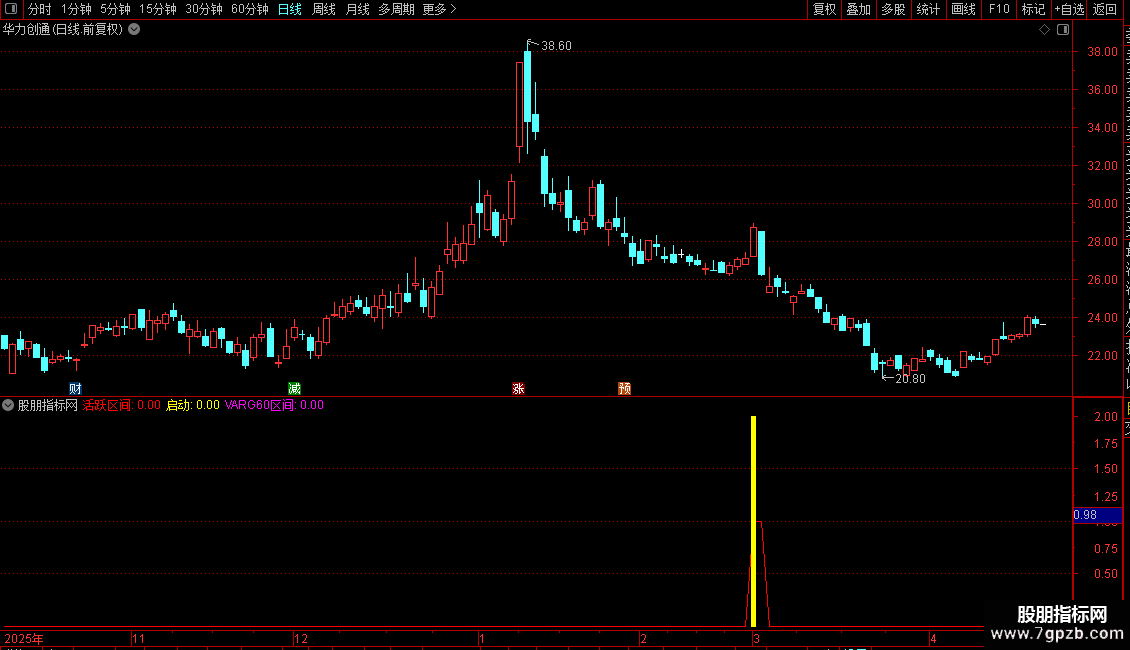
Task: Select the 画线 drawing tool
Action: [x=964, y=9]
